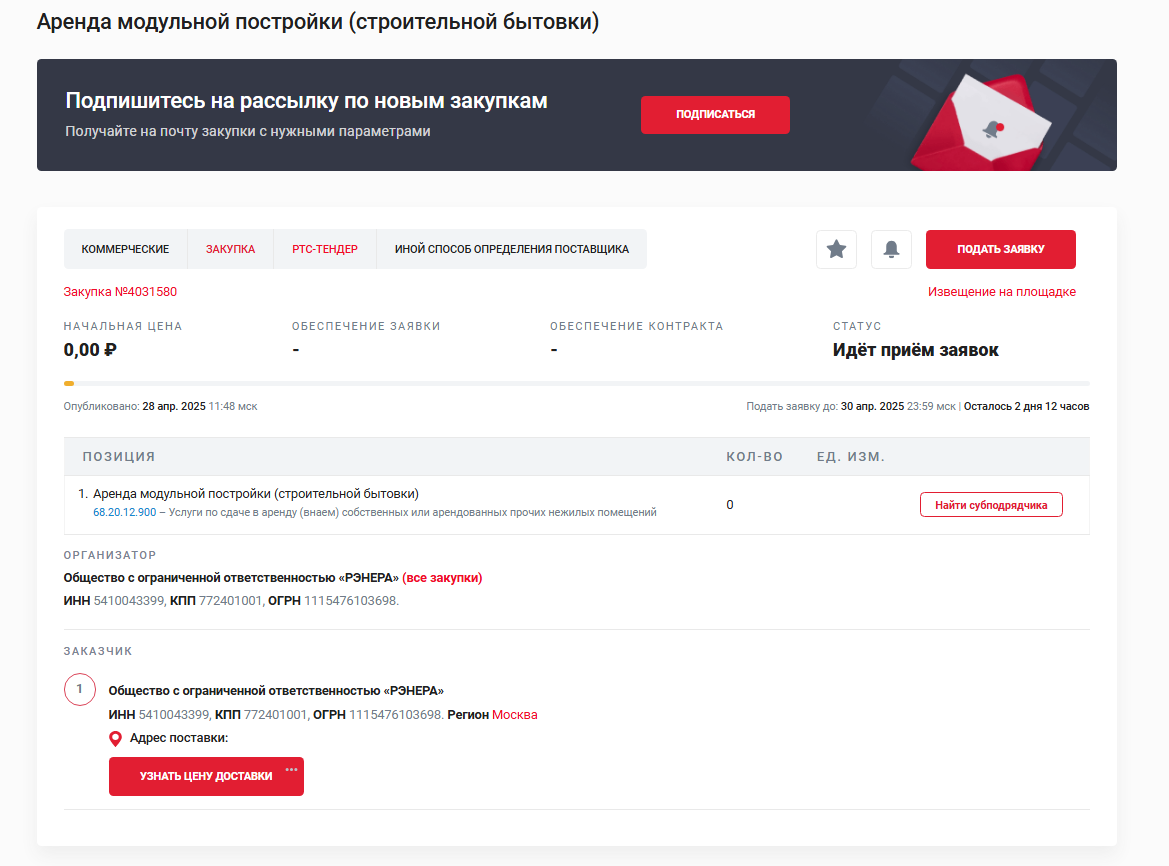Click the red map pin icon
1169x866 pixels.
click(116, 739)
